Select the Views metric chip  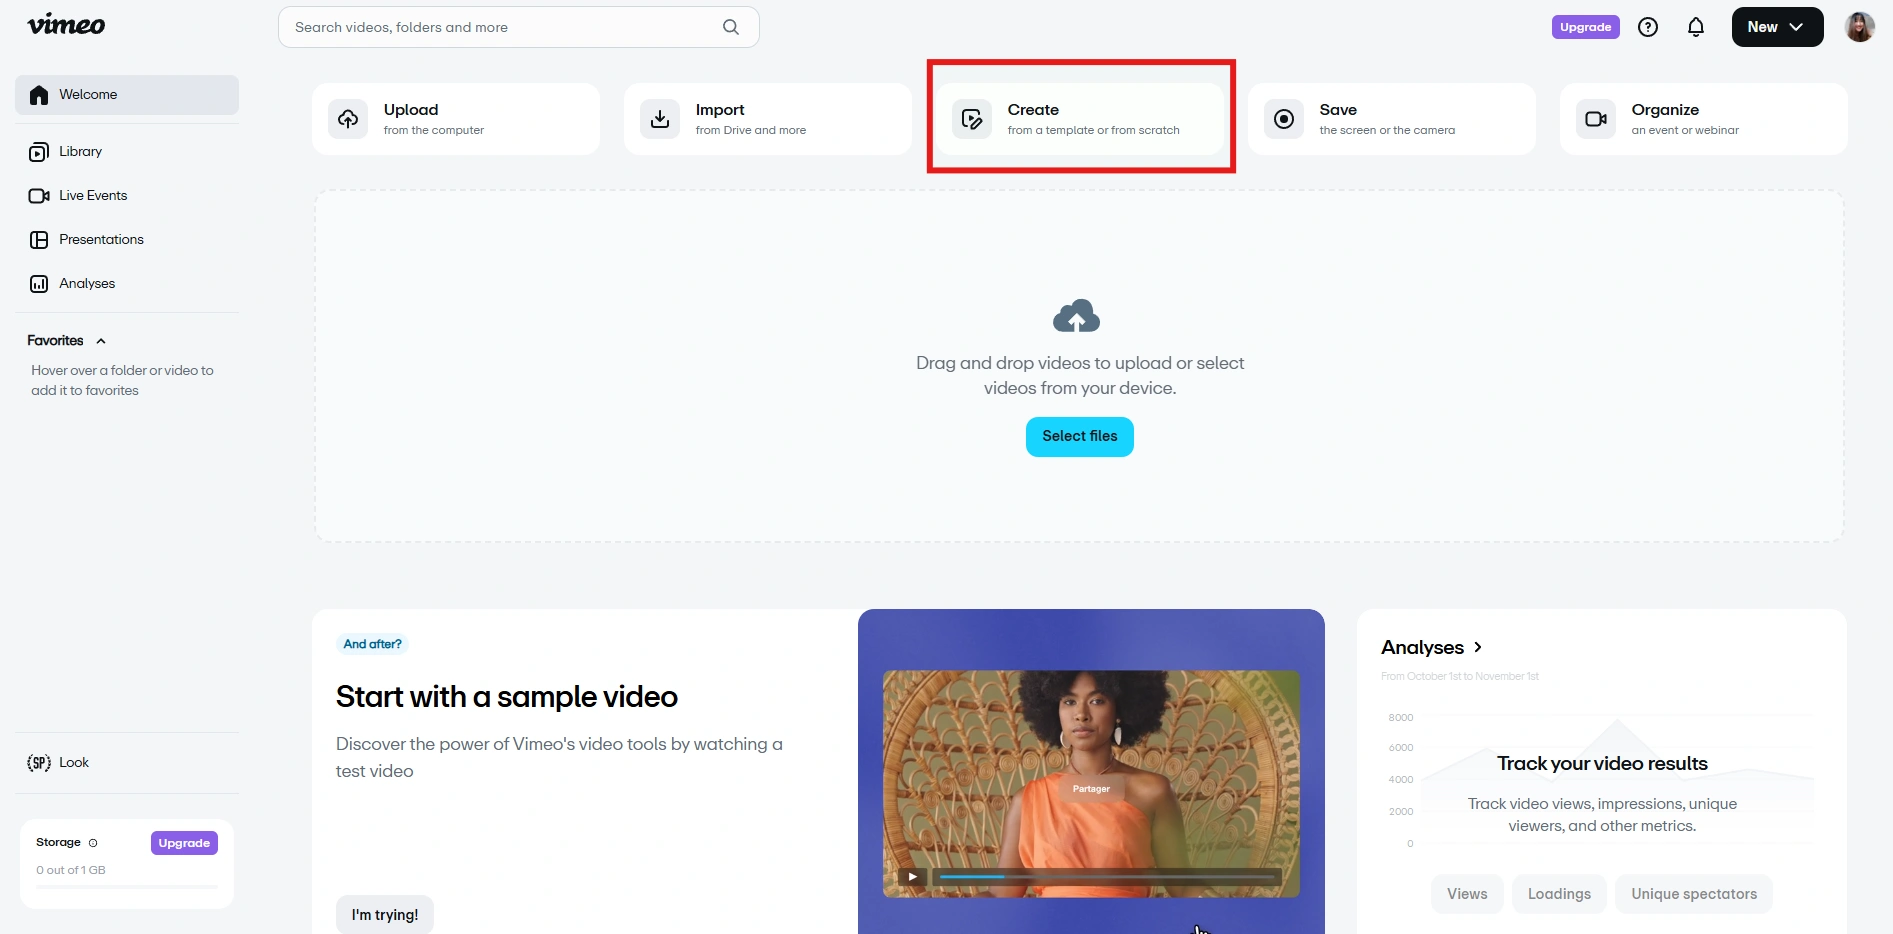pos(1467,894)
